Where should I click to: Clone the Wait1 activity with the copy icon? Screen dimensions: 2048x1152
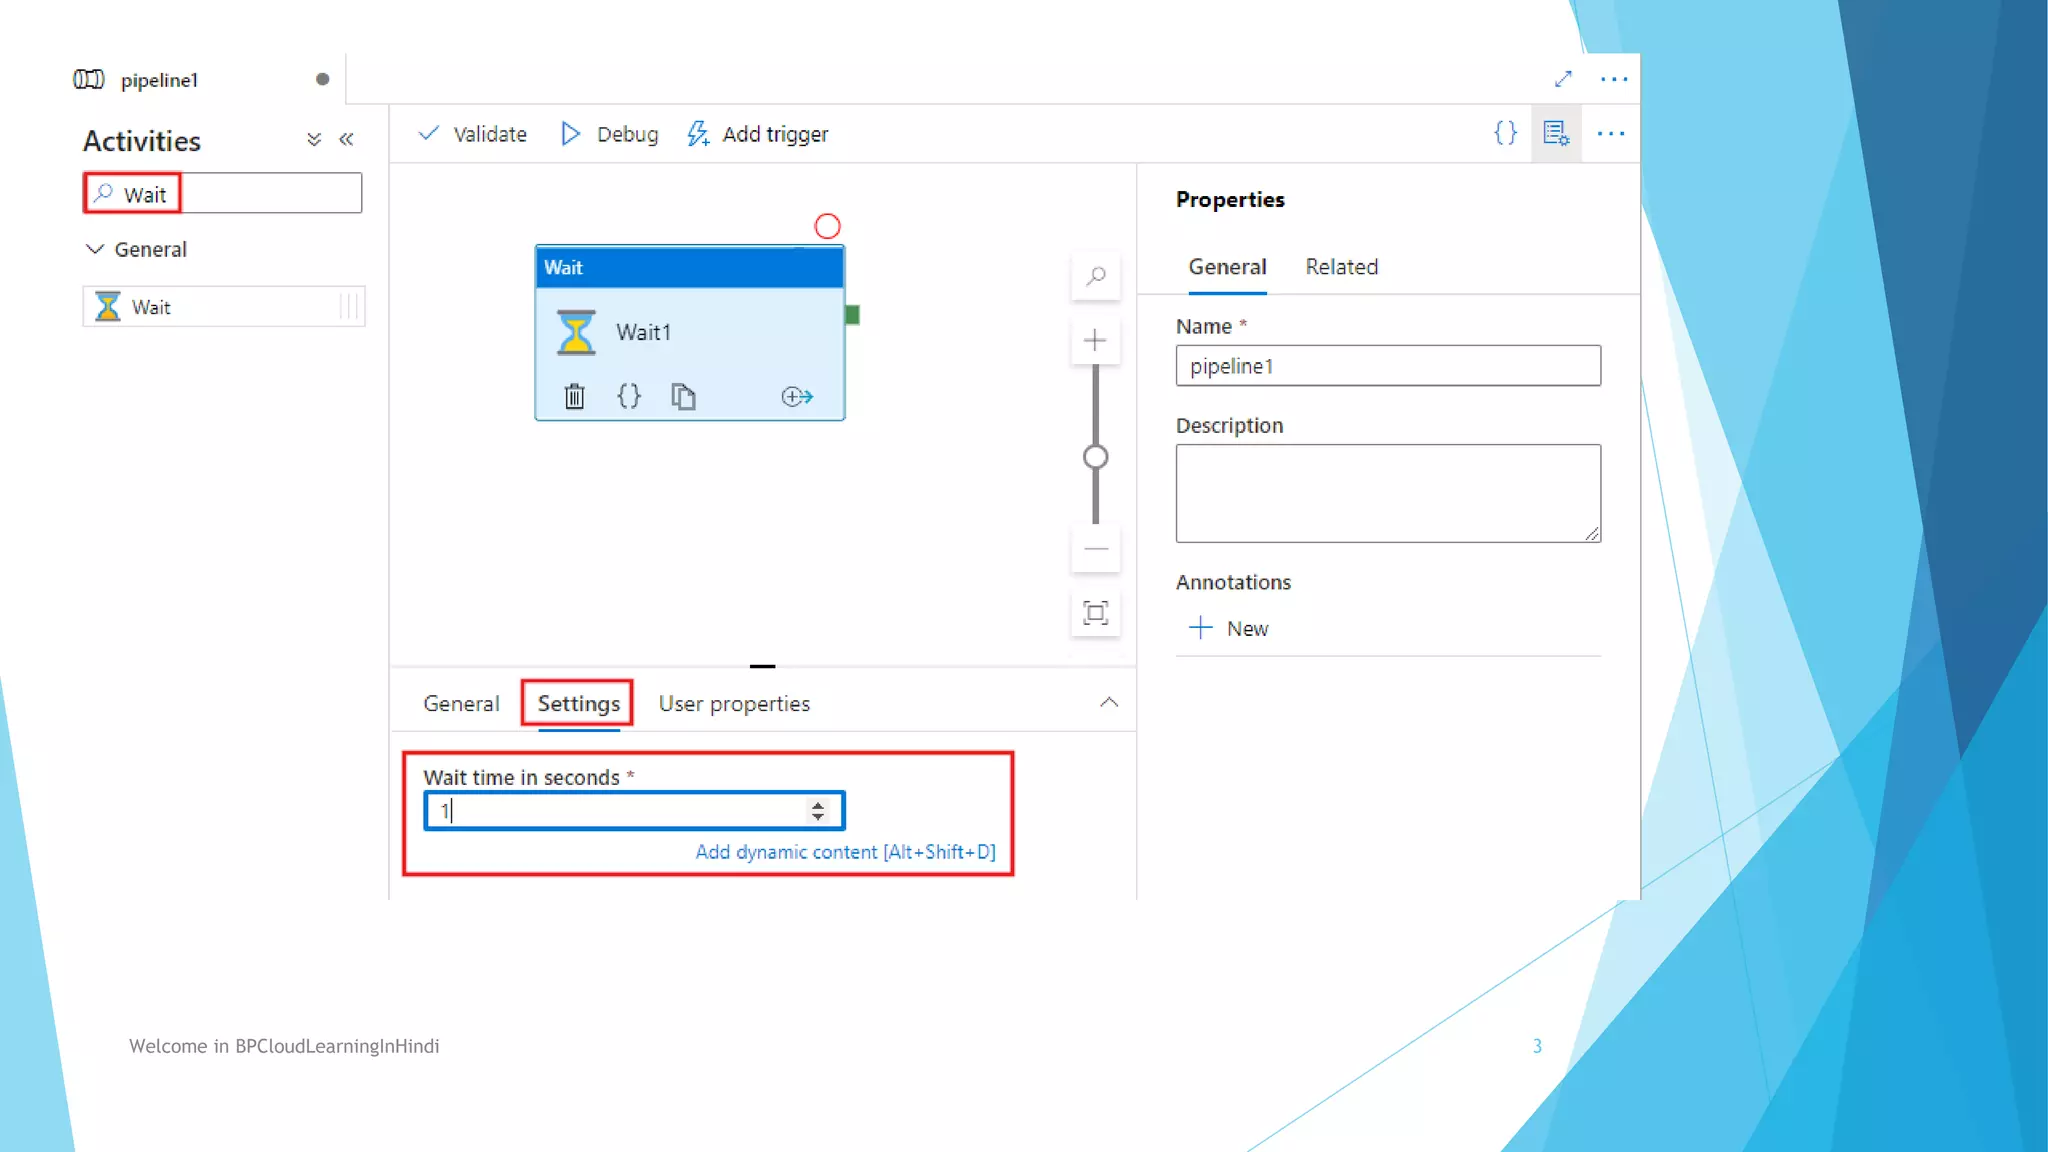[x=683, y=397]
